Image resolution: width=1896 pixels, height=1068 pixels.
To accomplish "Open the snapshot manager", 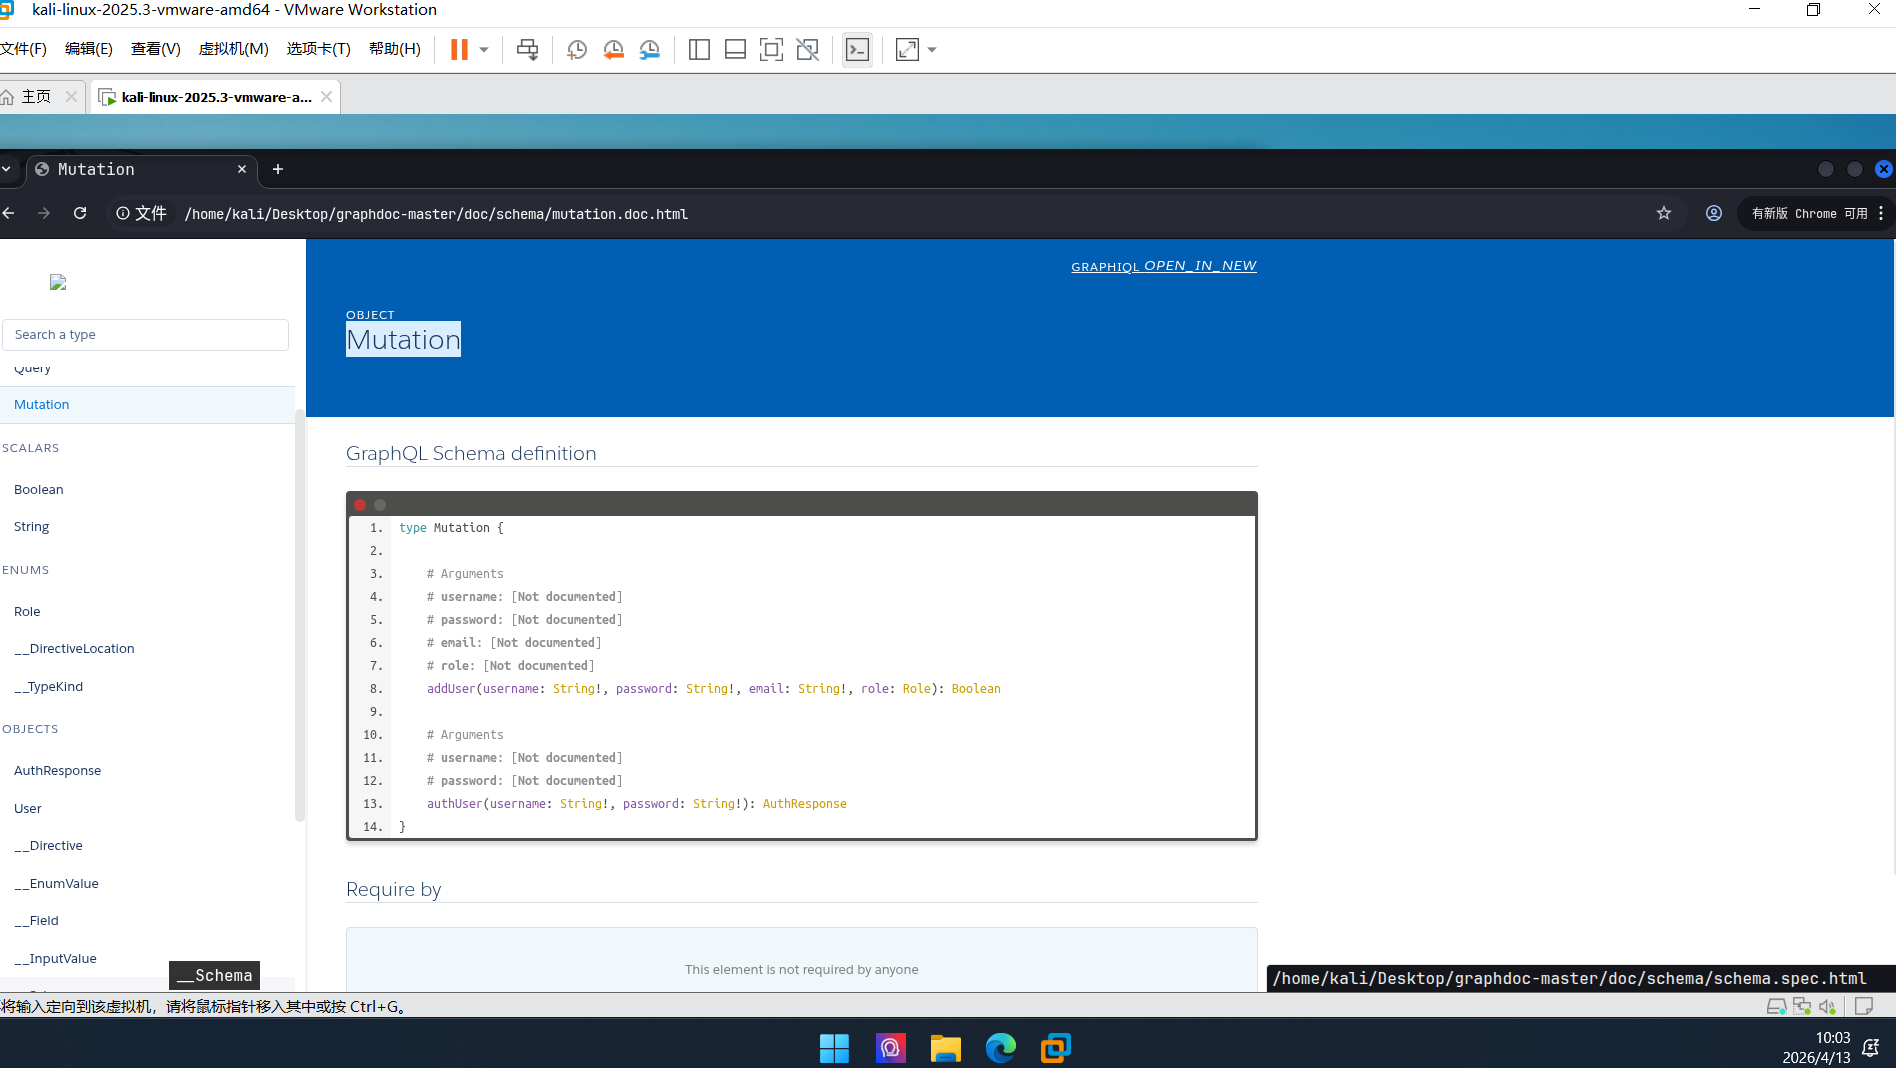I will 650,50.
